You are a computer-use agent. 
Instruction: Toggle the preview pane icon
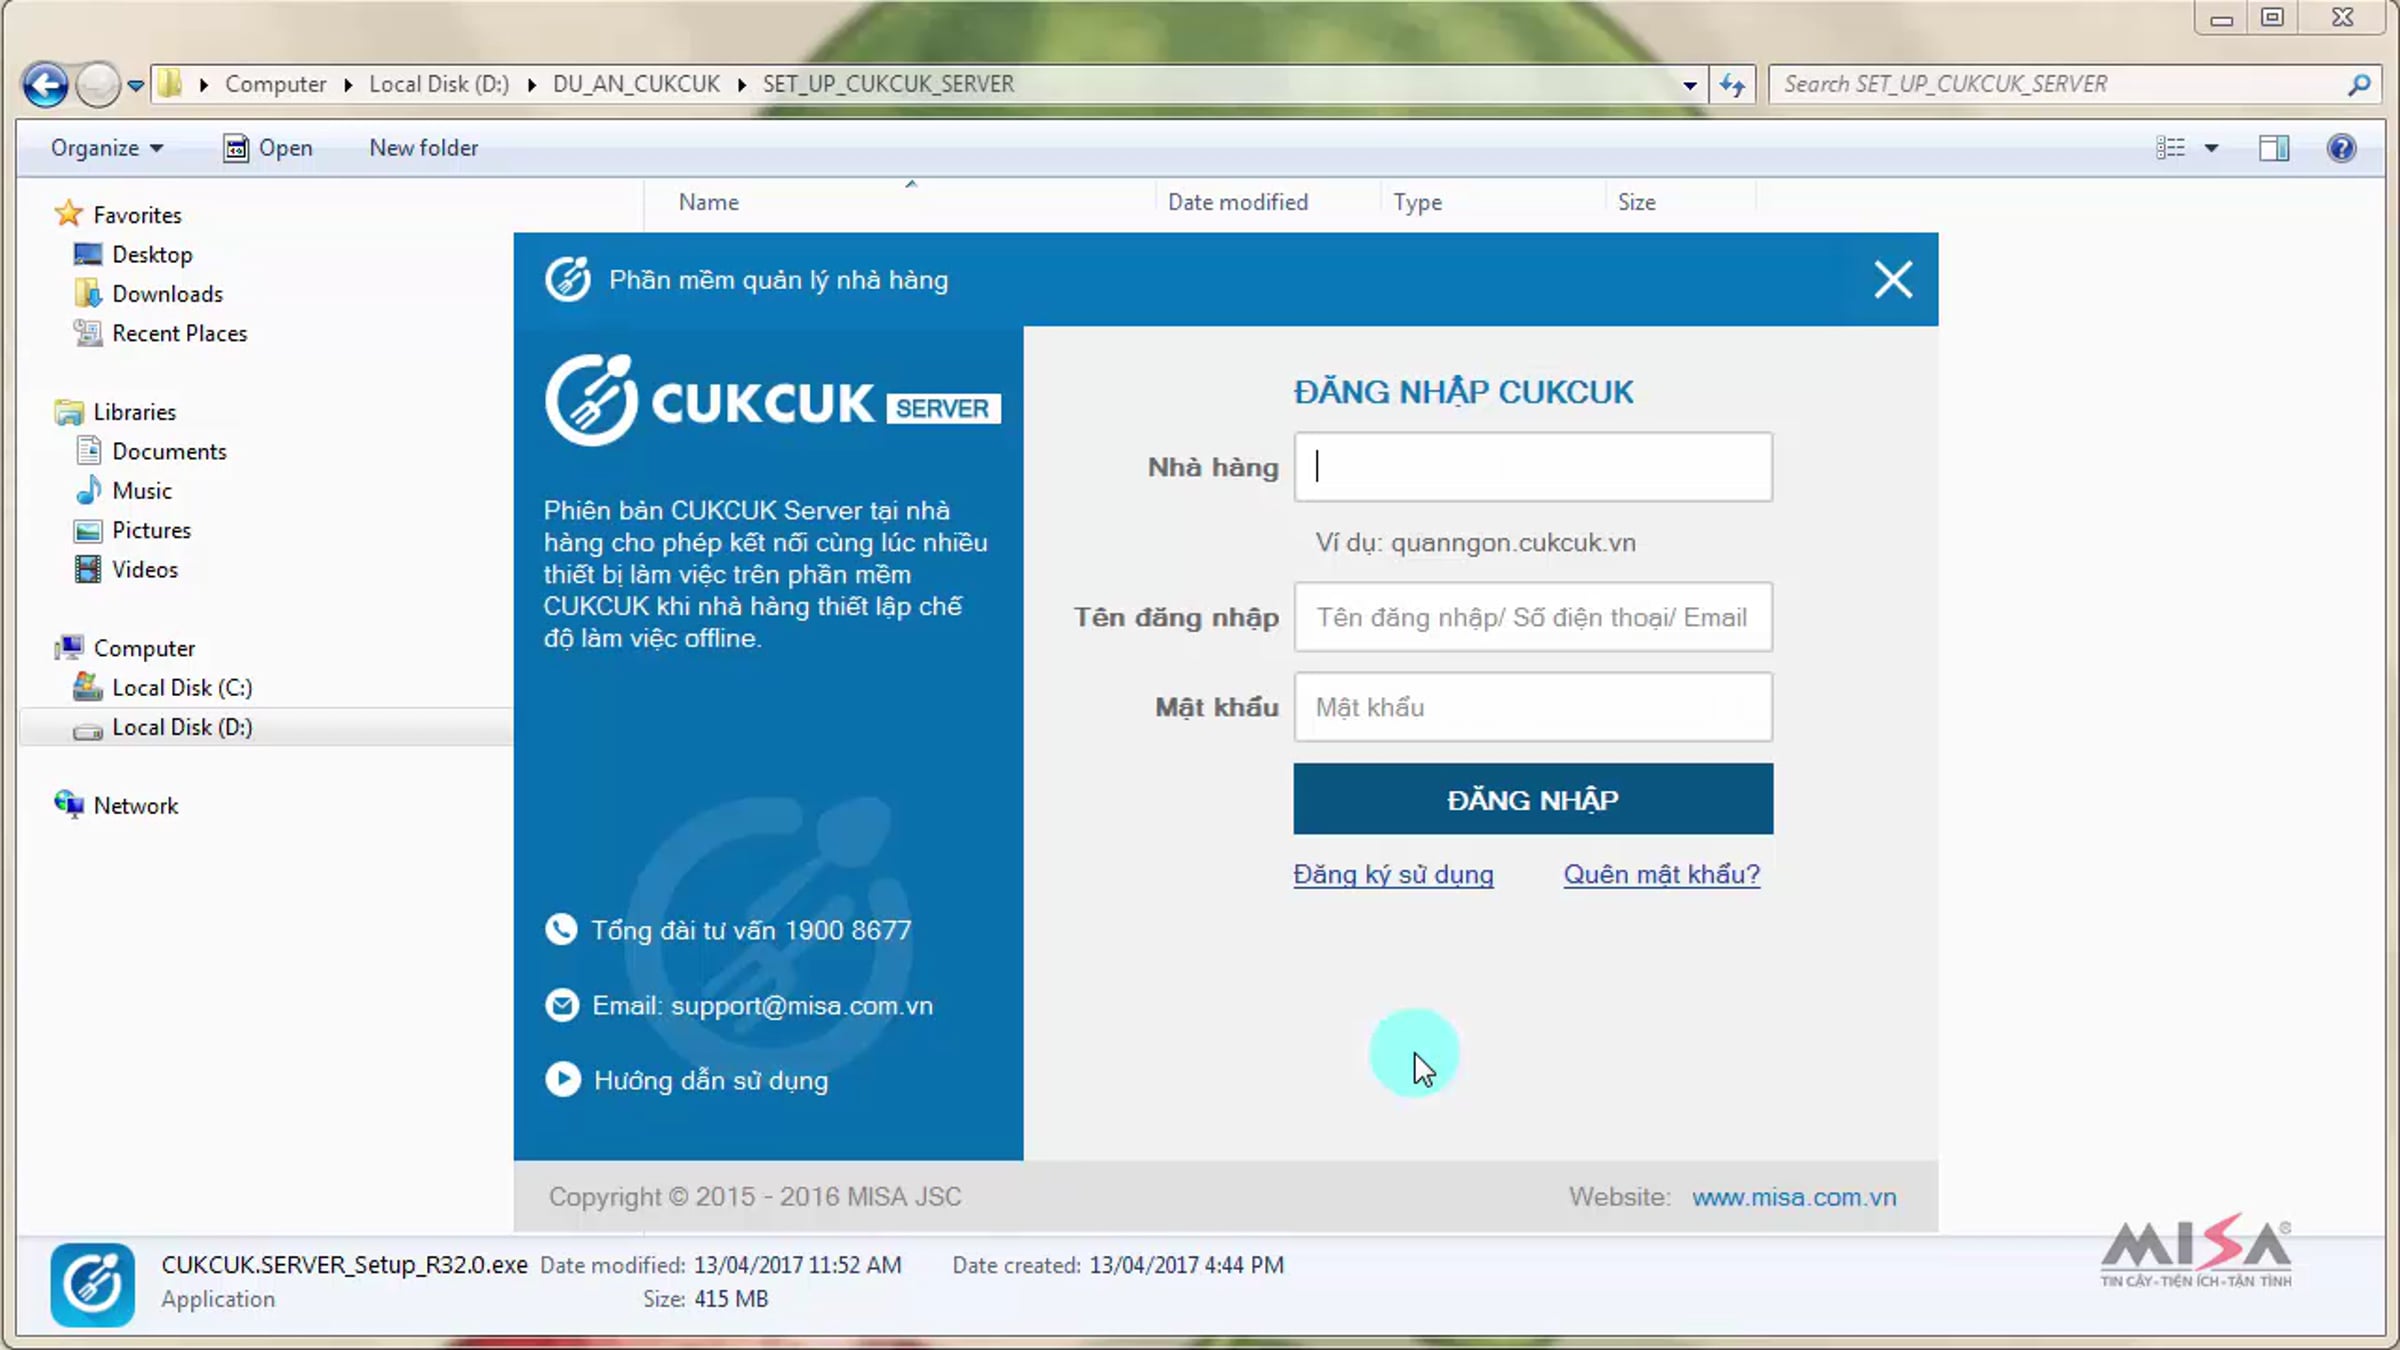point(2273,148)
